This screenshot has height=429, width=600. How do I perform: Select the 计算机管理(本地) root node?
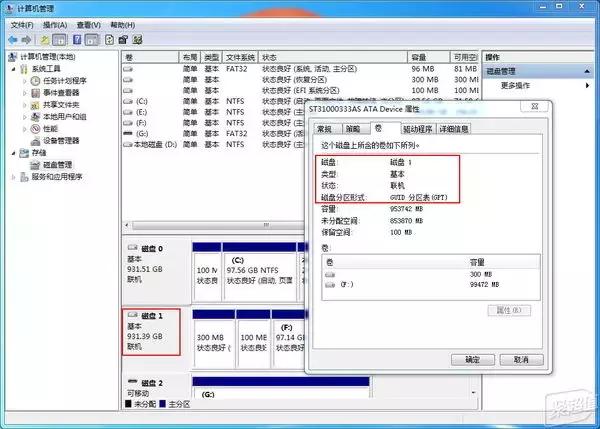(47, 57)
